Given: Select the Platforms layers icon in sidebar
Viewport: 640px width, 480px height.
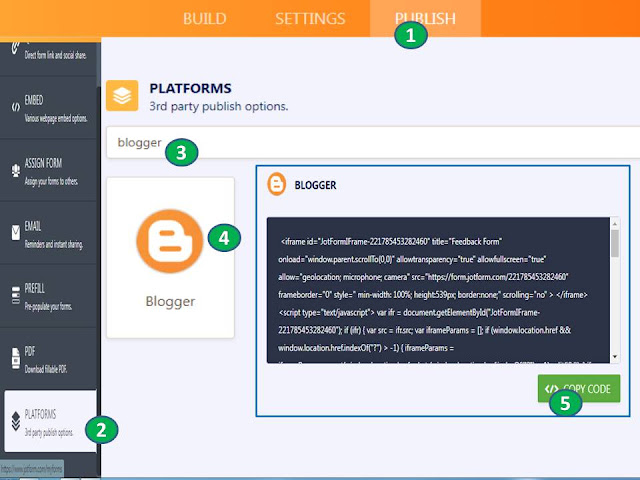Looking at the screenshot, I should pos(16,421).
